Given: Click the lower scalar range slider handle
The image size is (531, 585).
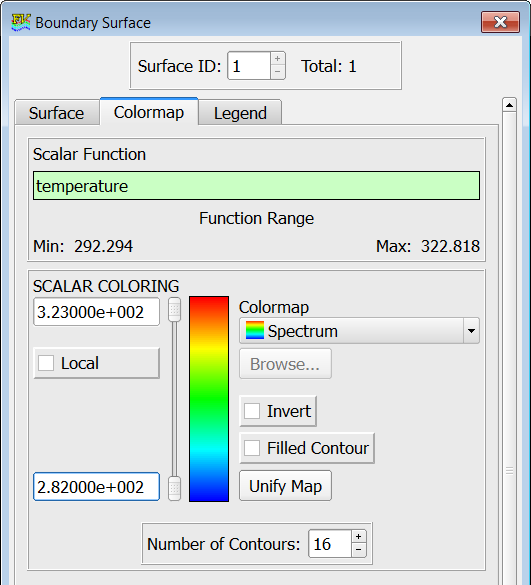Looking at the screenshot, I should coord(174,488).
